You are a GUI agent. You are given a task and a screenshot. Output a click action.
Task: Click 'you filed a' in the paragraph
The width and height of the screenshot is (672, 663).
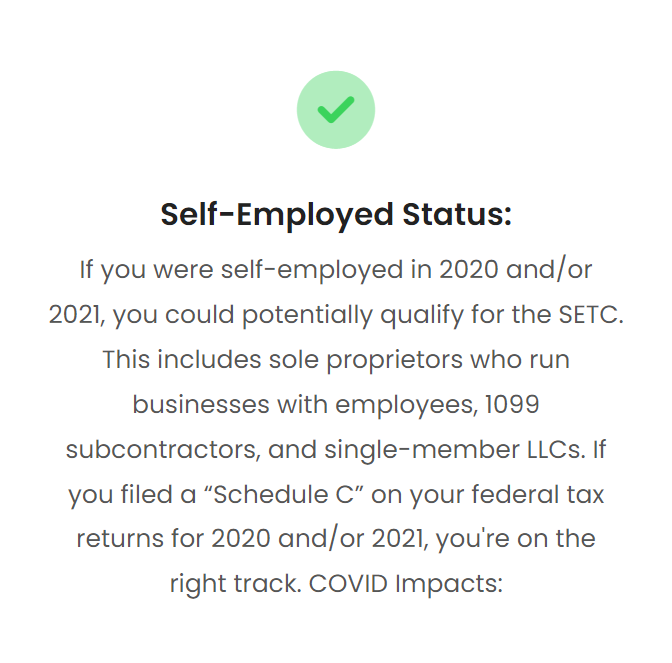point(132,495)
